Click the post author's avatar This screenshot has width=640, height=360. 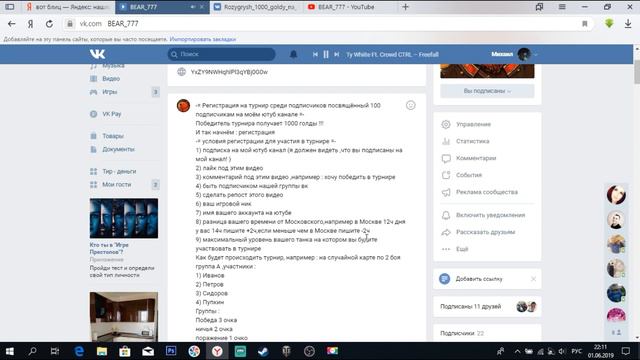(x=183, y=106)
